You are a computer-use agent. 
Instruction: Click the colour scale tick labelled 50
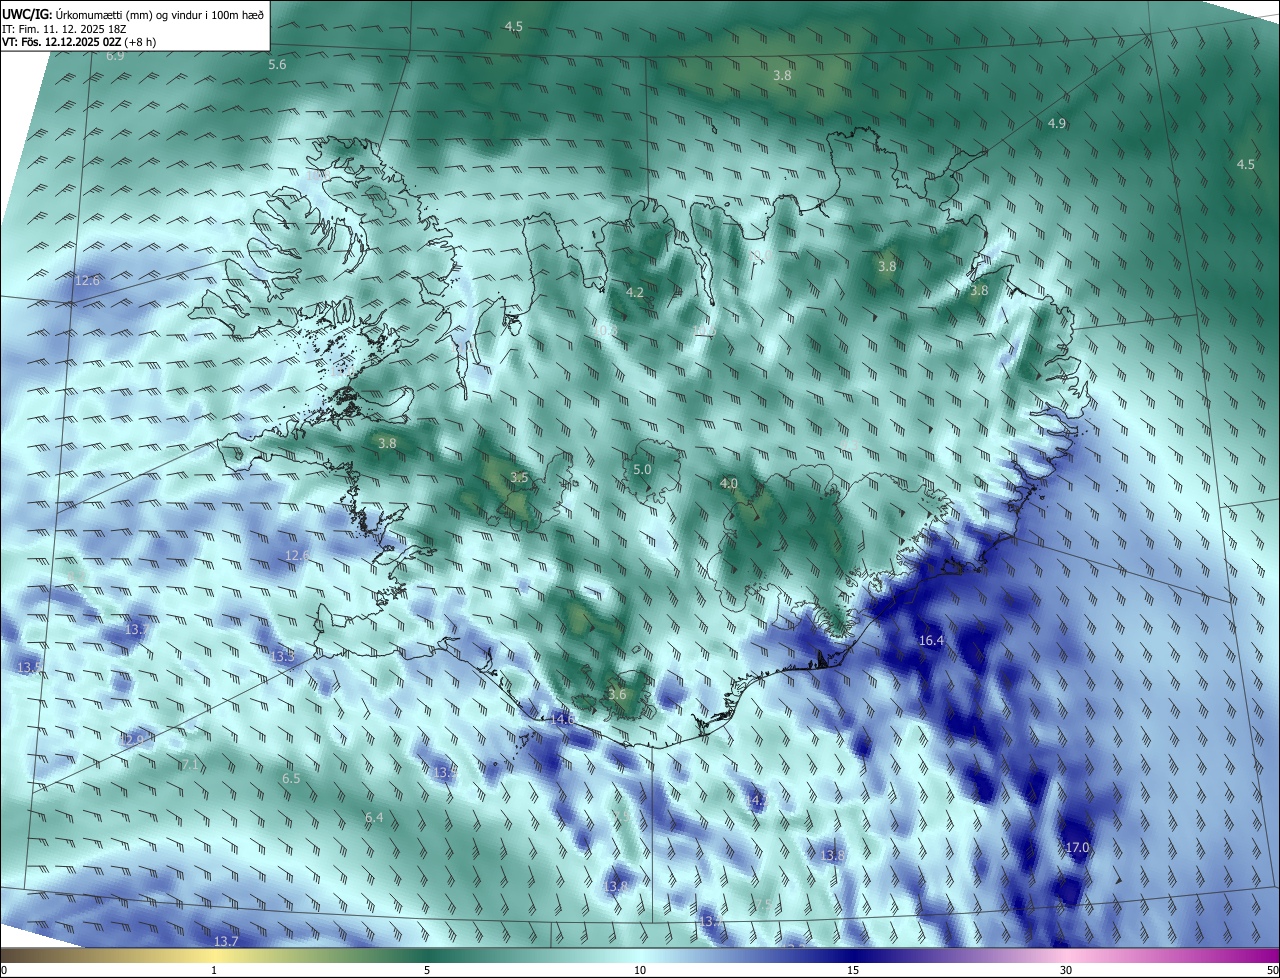pos(1272,970)
